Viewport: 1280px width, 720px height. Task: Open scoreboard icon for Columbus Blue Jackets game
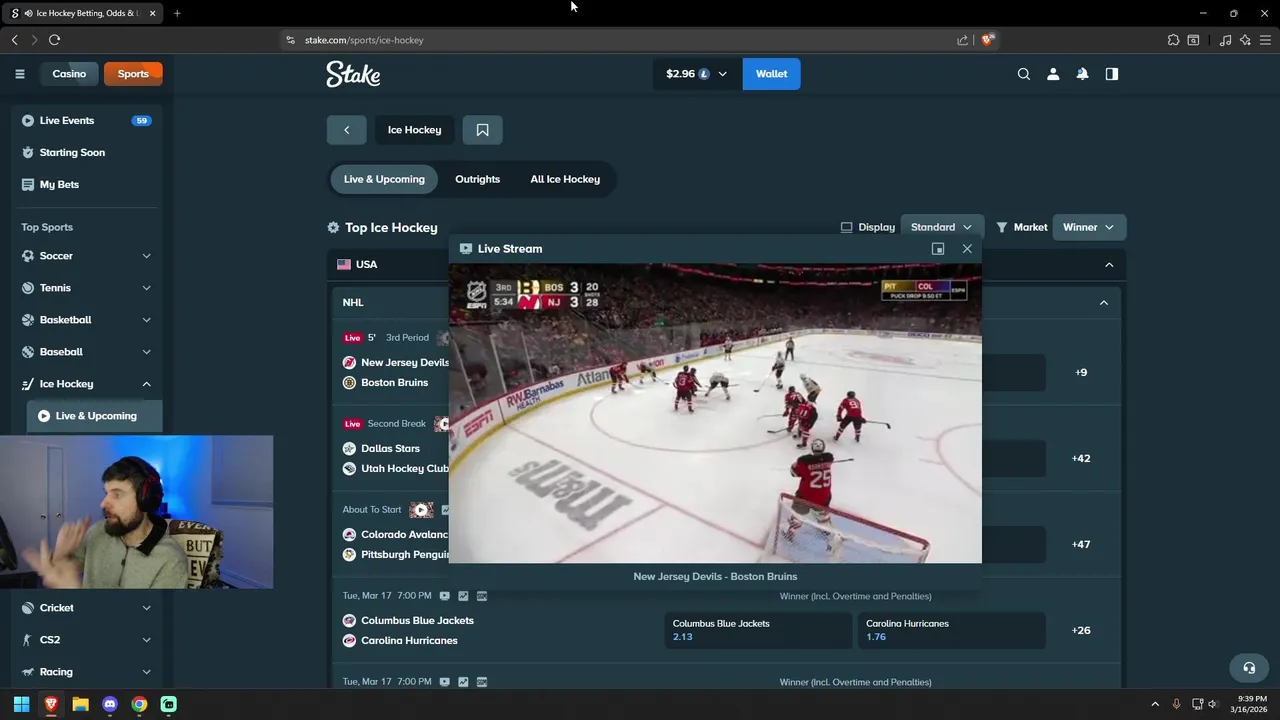point(482,596)
